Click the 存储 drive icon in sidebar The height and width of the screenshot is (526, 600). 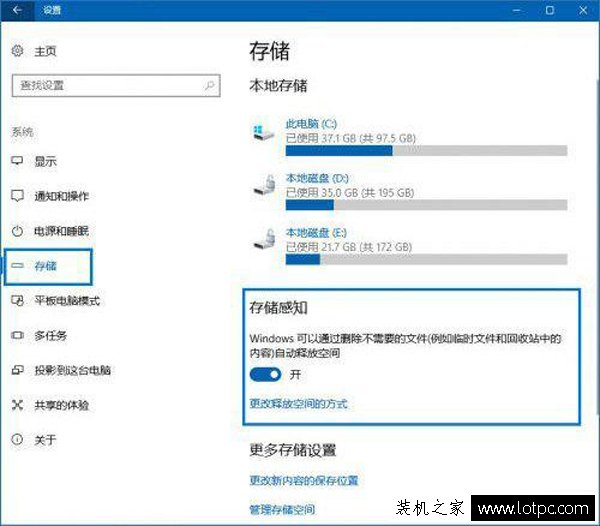click(x=17, y=265)
